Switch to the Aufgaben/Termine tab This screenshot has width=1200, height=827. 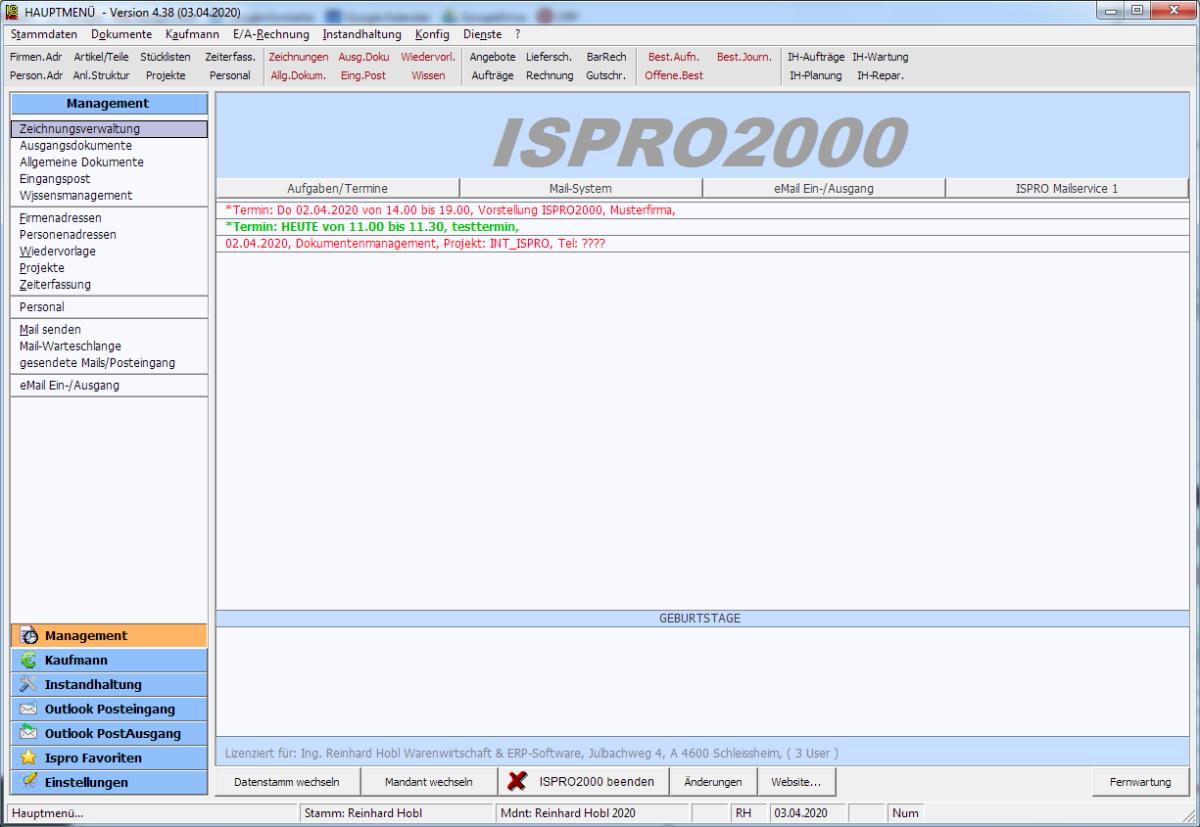coord(337,188)
